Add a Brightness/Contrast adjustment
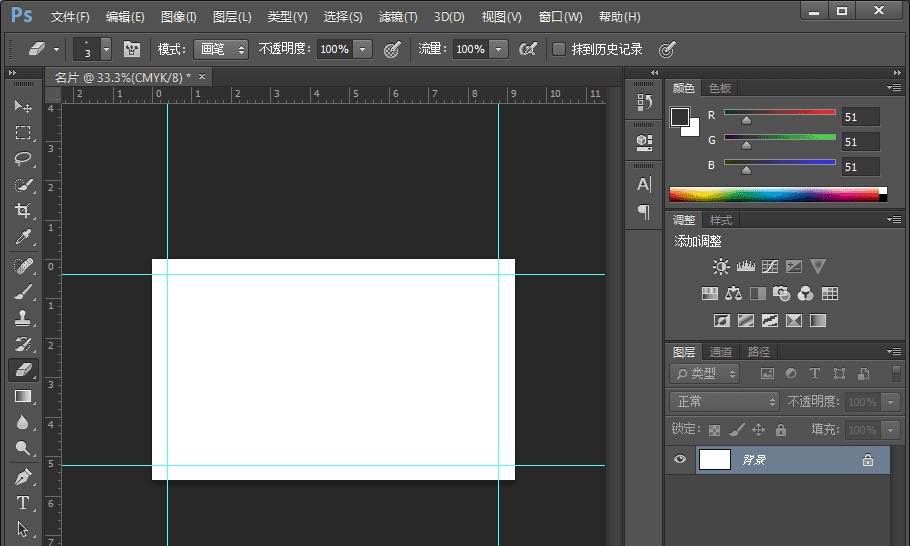Screen dimensions: 910x546 [721, 267]
